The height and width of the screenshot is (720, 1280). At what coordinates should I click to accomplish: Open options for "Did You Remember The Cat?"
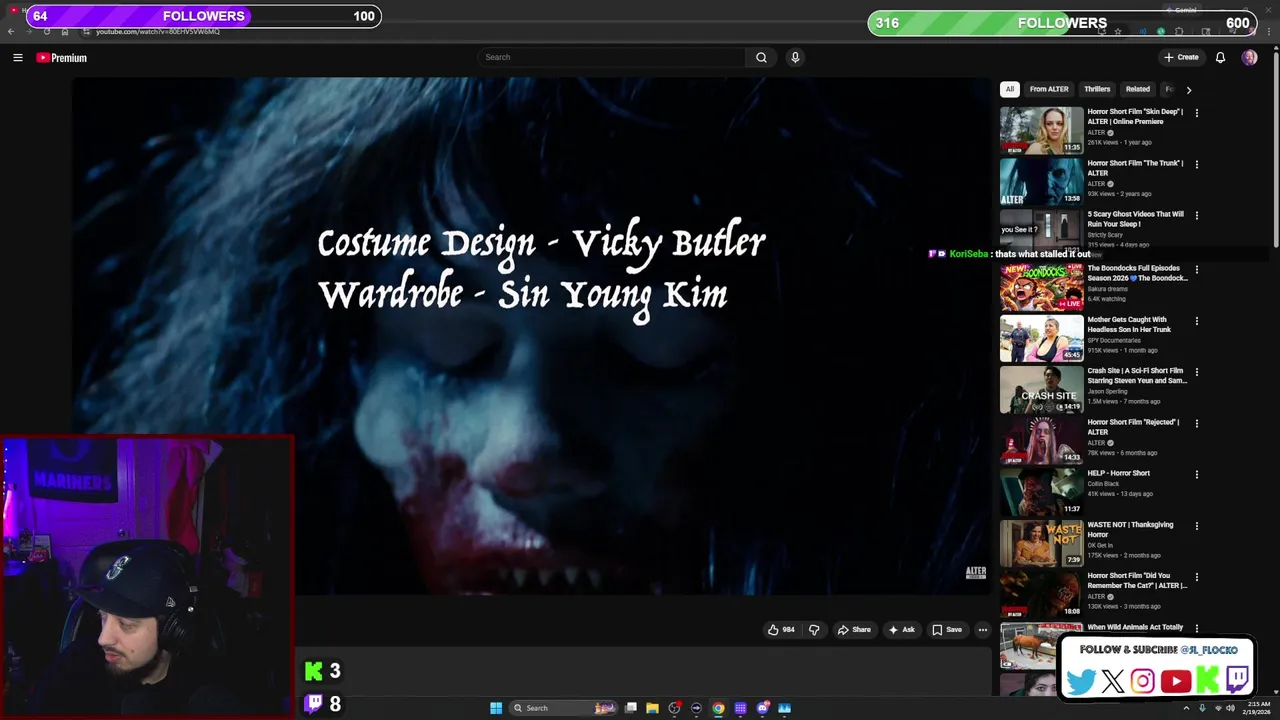[x=1196, y=577]
